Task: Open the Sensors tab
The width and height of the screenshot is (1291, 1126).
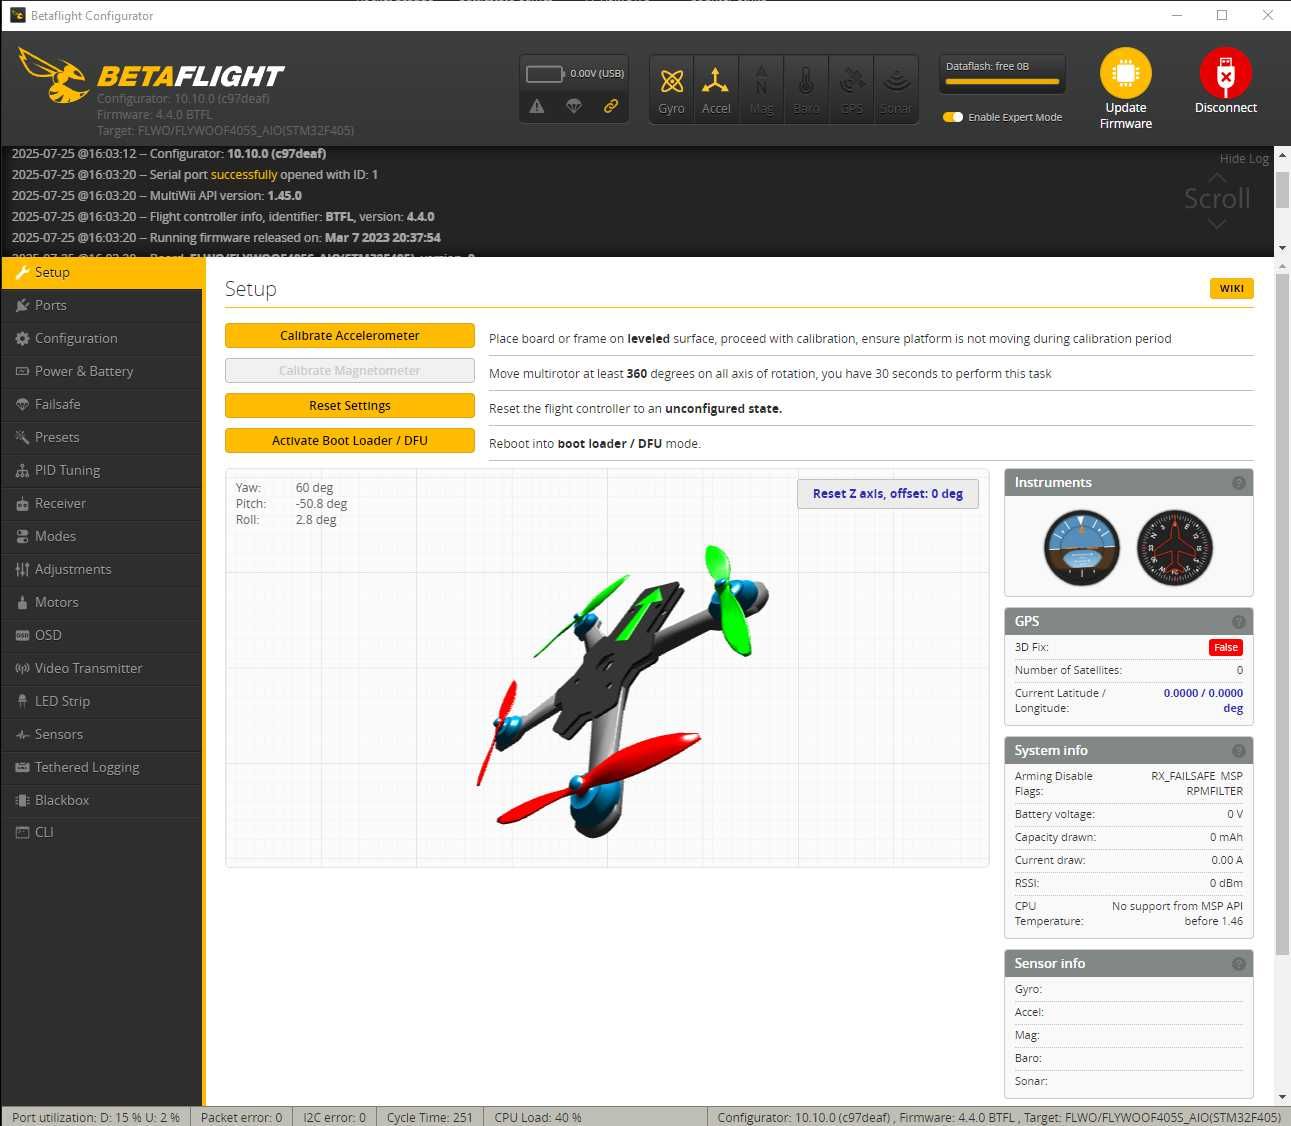Action: [x=102, y=734]
